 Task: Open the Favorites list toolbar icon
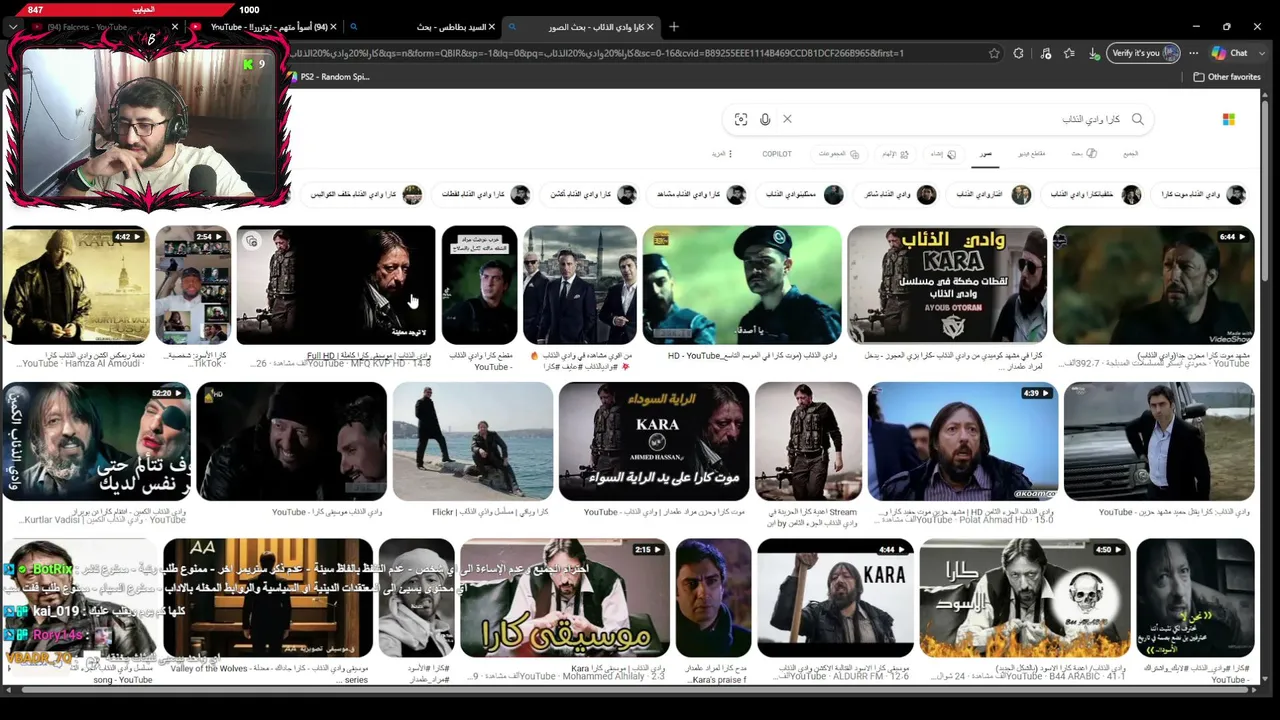click(1069, 53)
